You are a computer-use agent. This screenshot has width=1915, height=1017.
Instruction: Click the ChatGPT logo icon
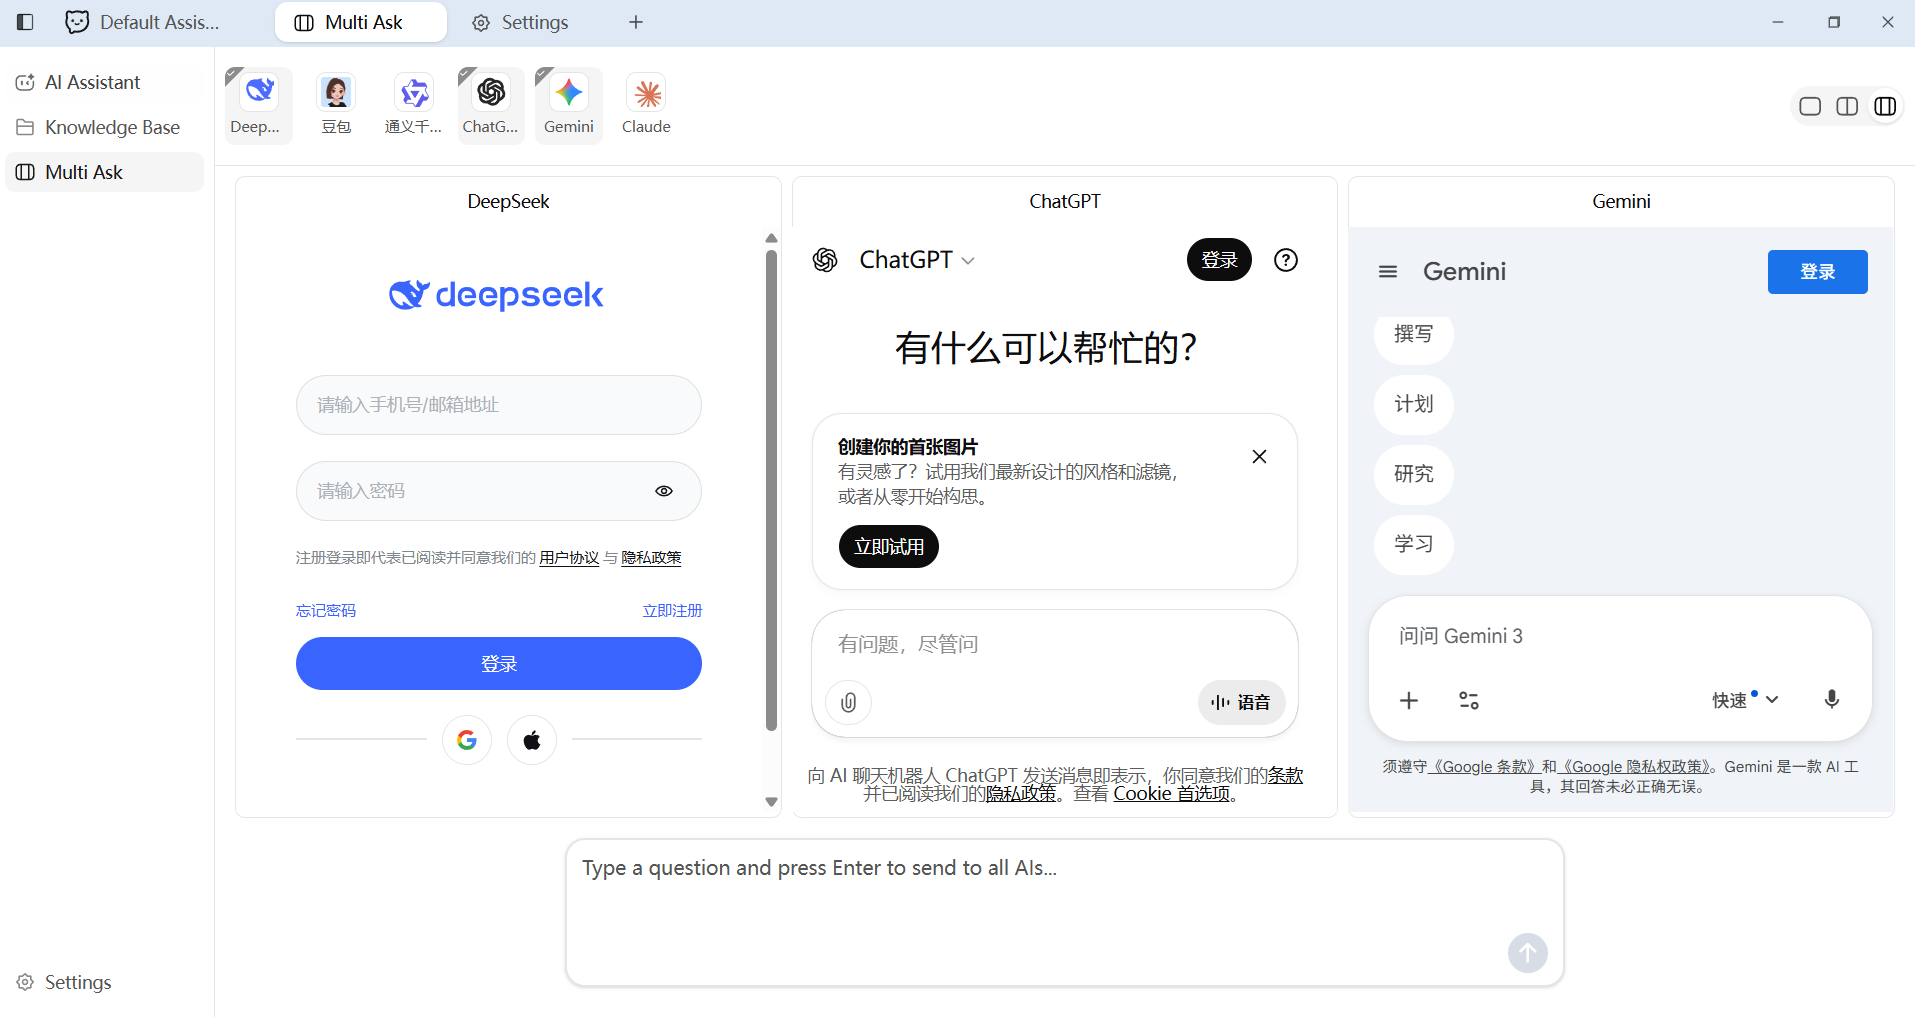(825, 260)
